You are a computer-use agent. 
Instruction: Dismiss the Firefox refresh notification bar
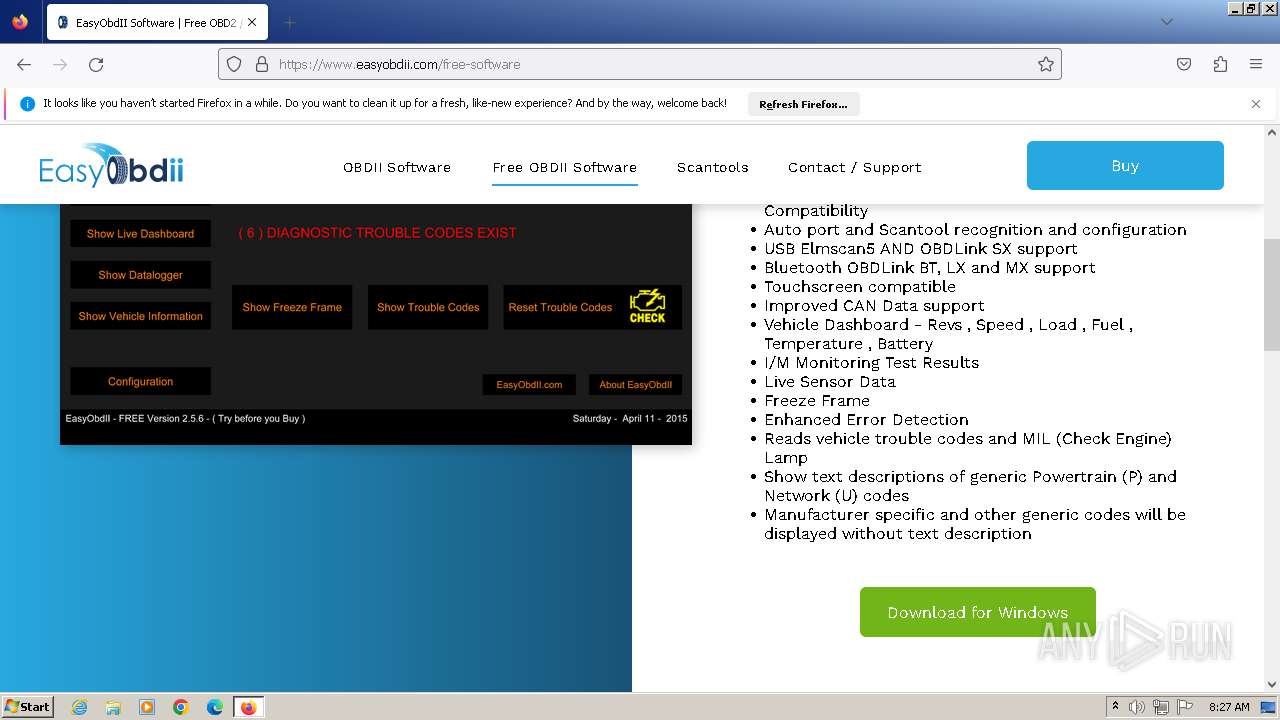[1256, 104]
